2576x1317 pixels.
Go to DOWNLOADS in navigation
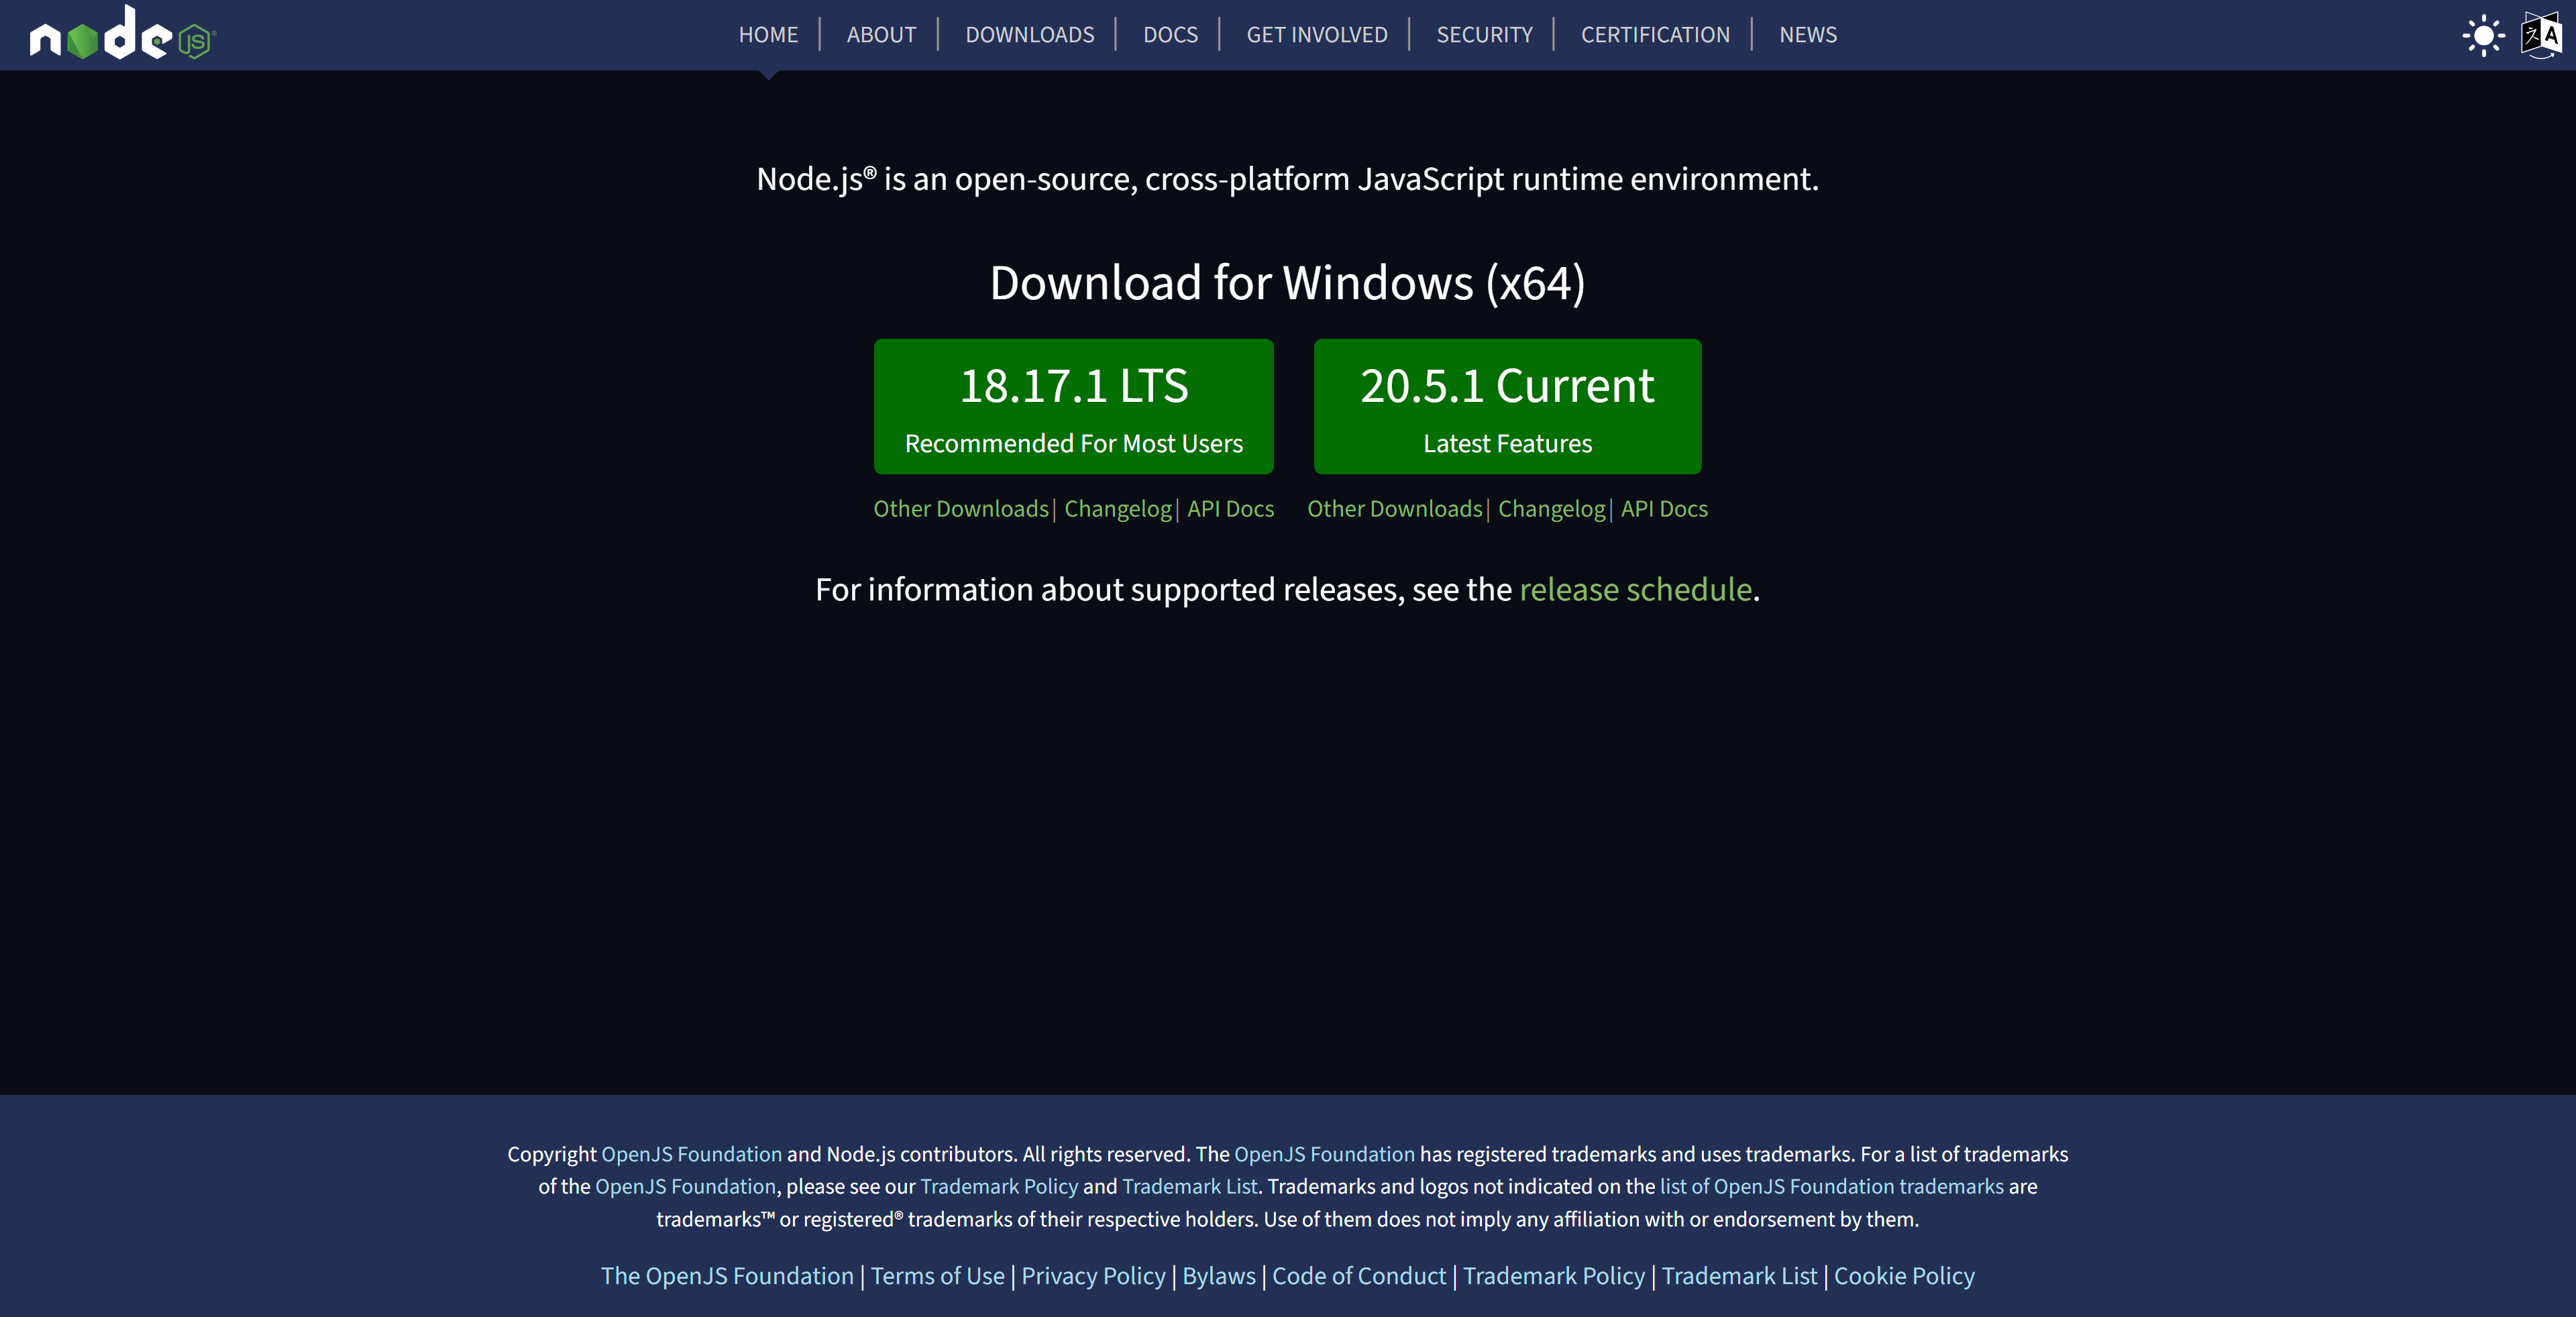(x=1029, y=35)
